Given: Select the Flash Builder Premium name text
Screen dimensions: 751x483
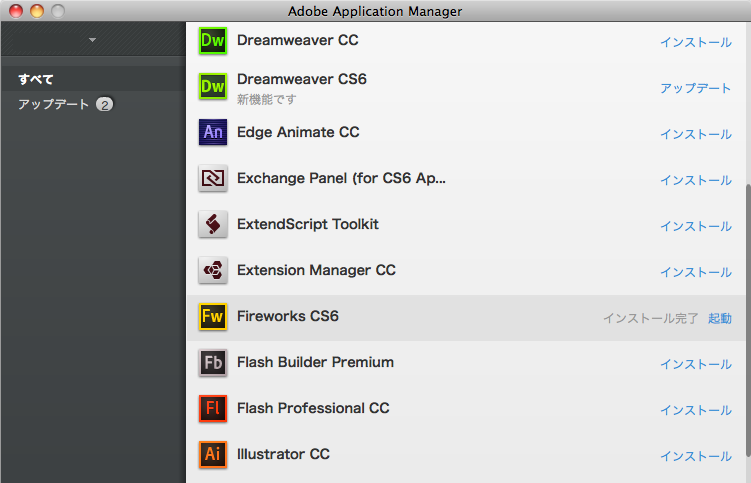Looking at the screenshot, I should 315,362.
